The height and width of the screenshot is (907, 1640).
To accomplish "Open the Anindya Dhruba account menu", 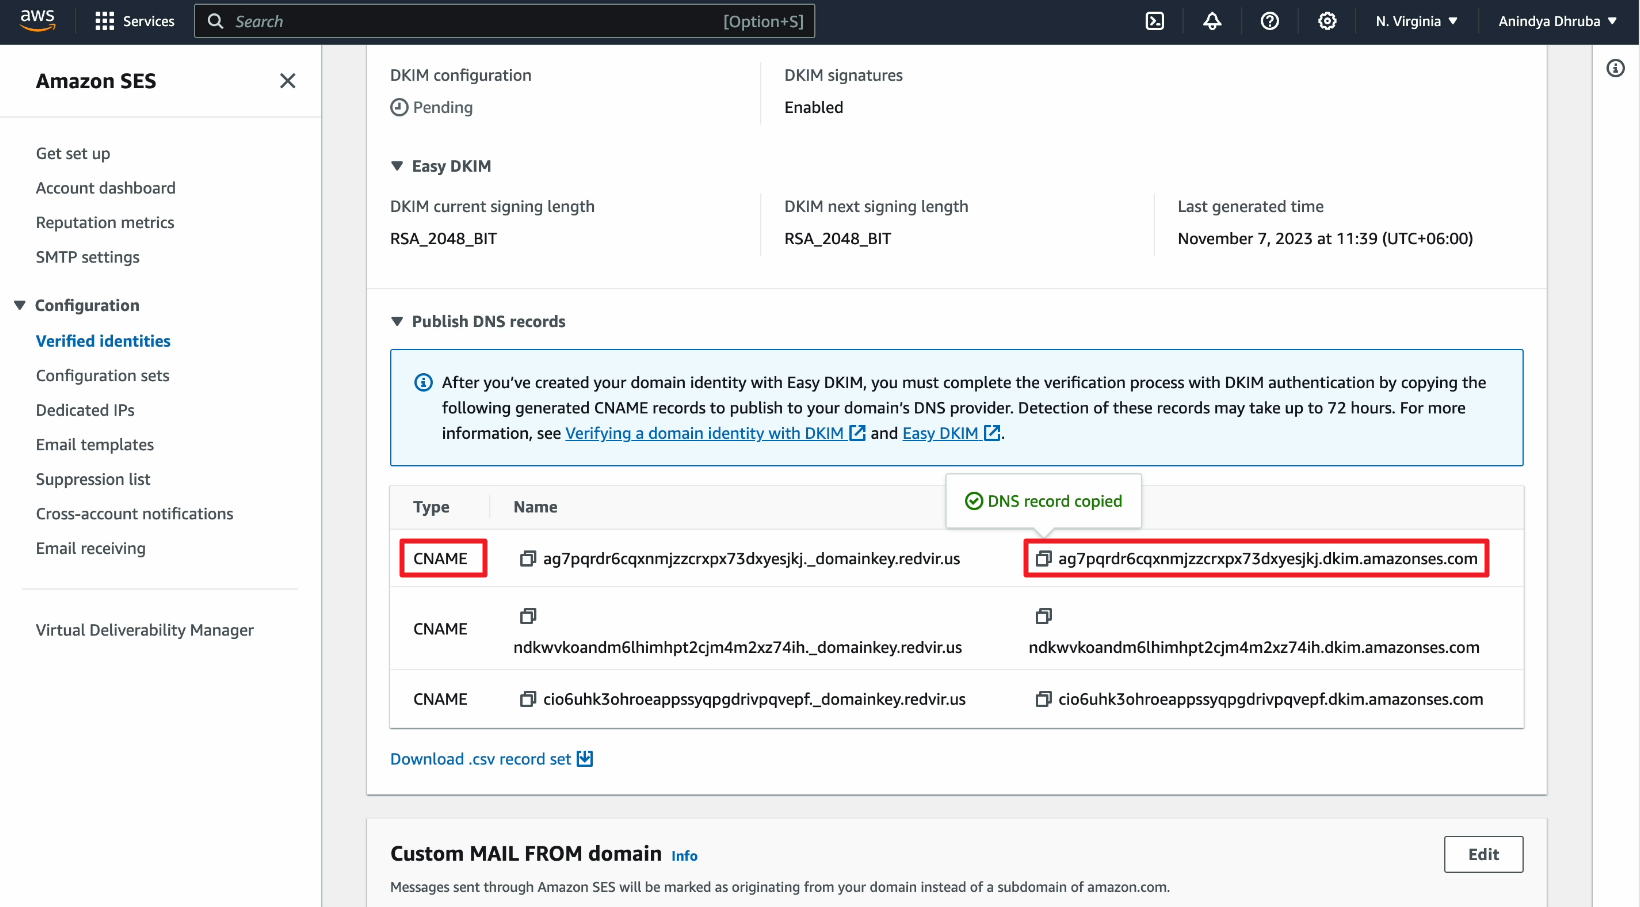I will pos(1557,21).
